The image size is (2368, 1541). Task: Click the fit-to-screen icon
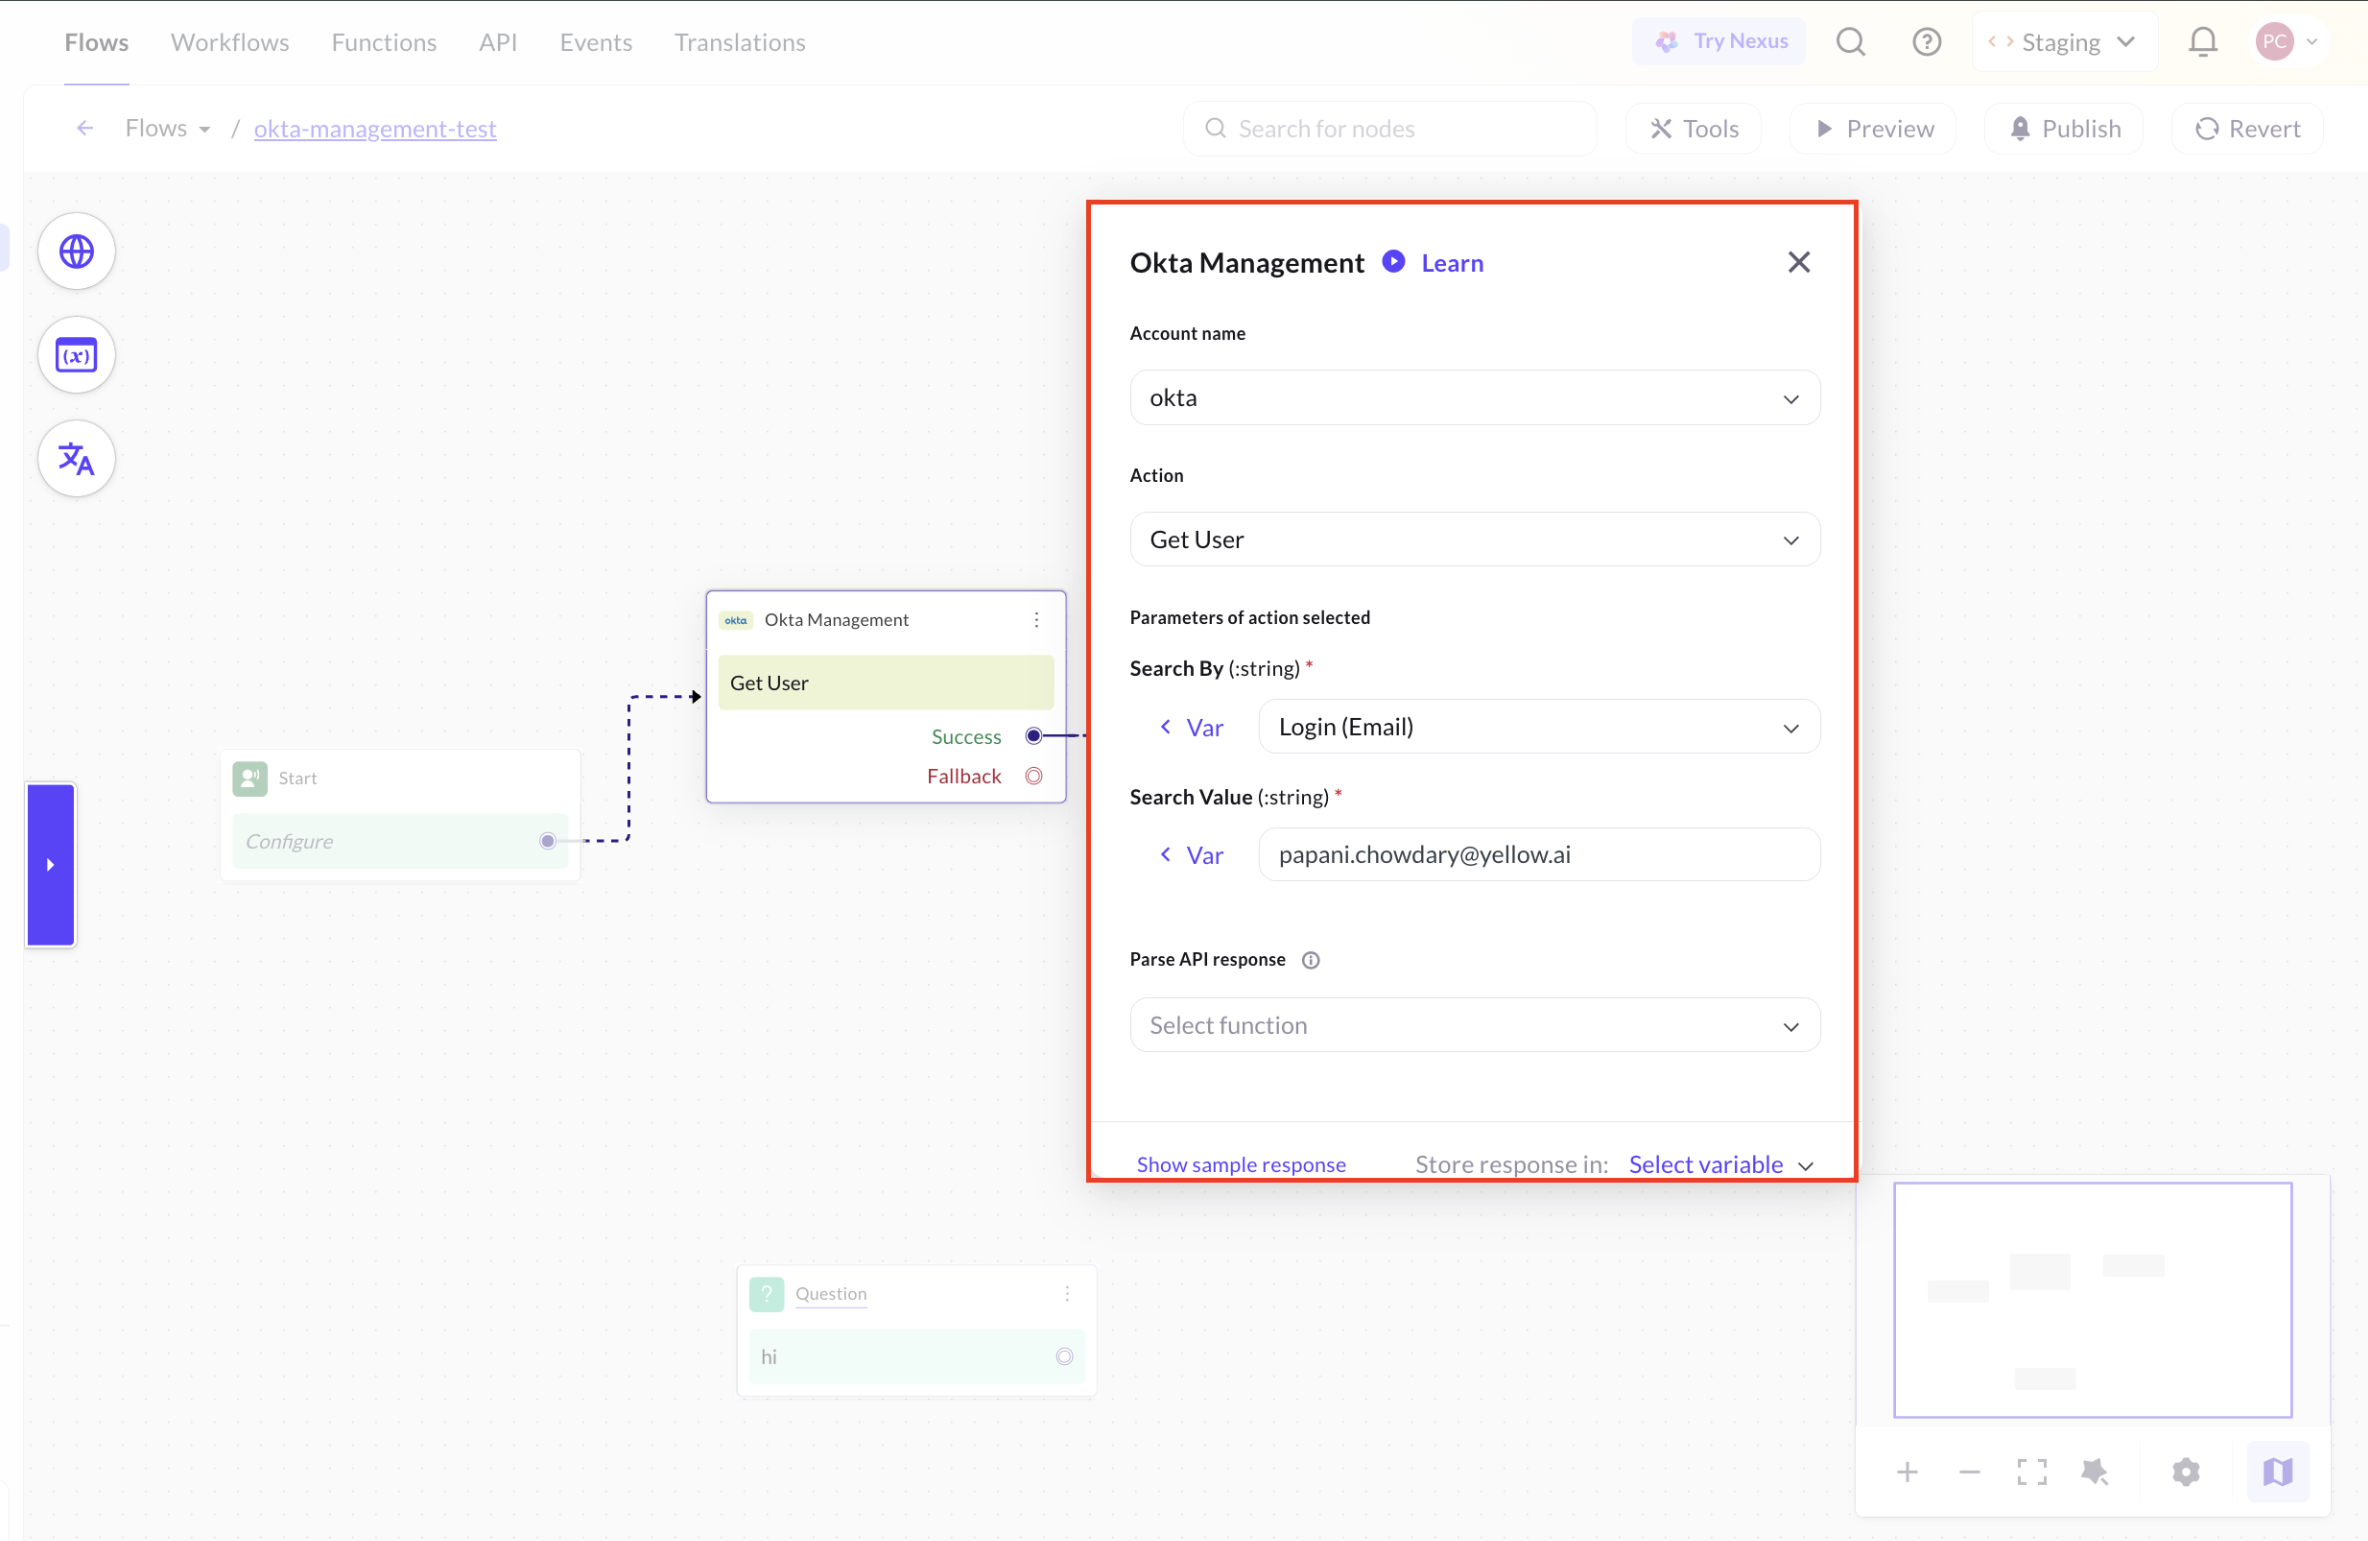tap(2031, 1472)
